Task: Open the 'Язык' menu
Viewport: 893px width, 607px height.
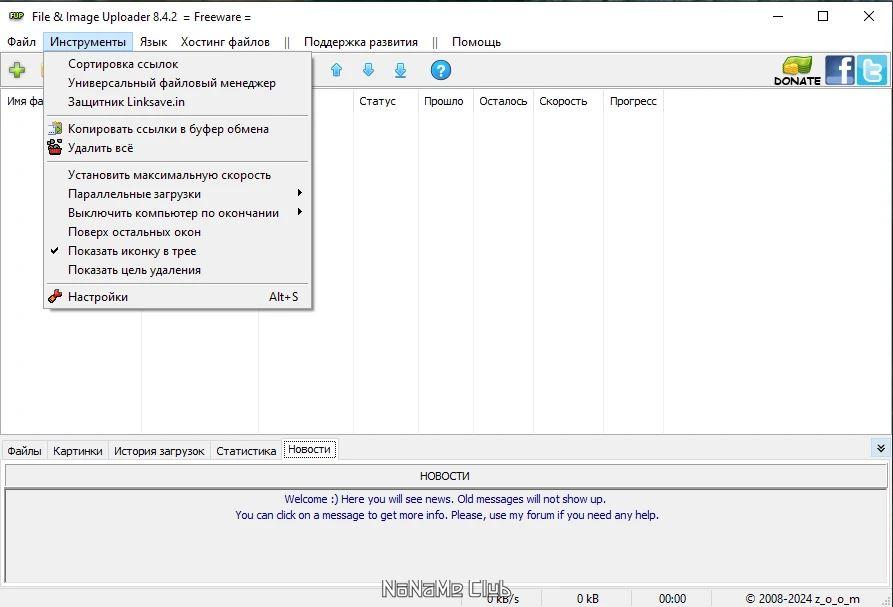Action: [153, 42]
